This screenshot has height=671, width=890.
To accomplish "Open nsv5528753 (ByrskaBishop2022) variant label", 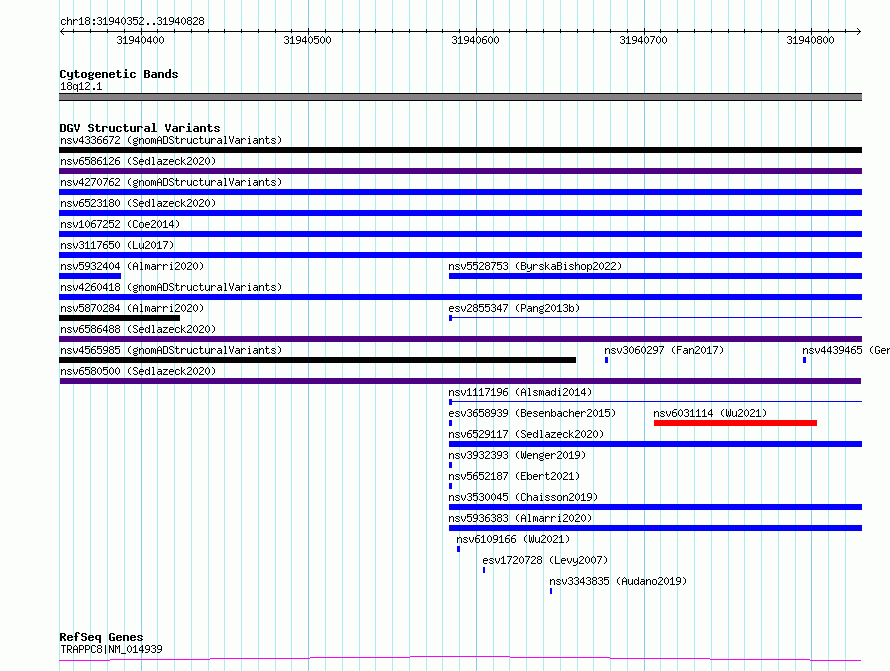I will [535, 266].
